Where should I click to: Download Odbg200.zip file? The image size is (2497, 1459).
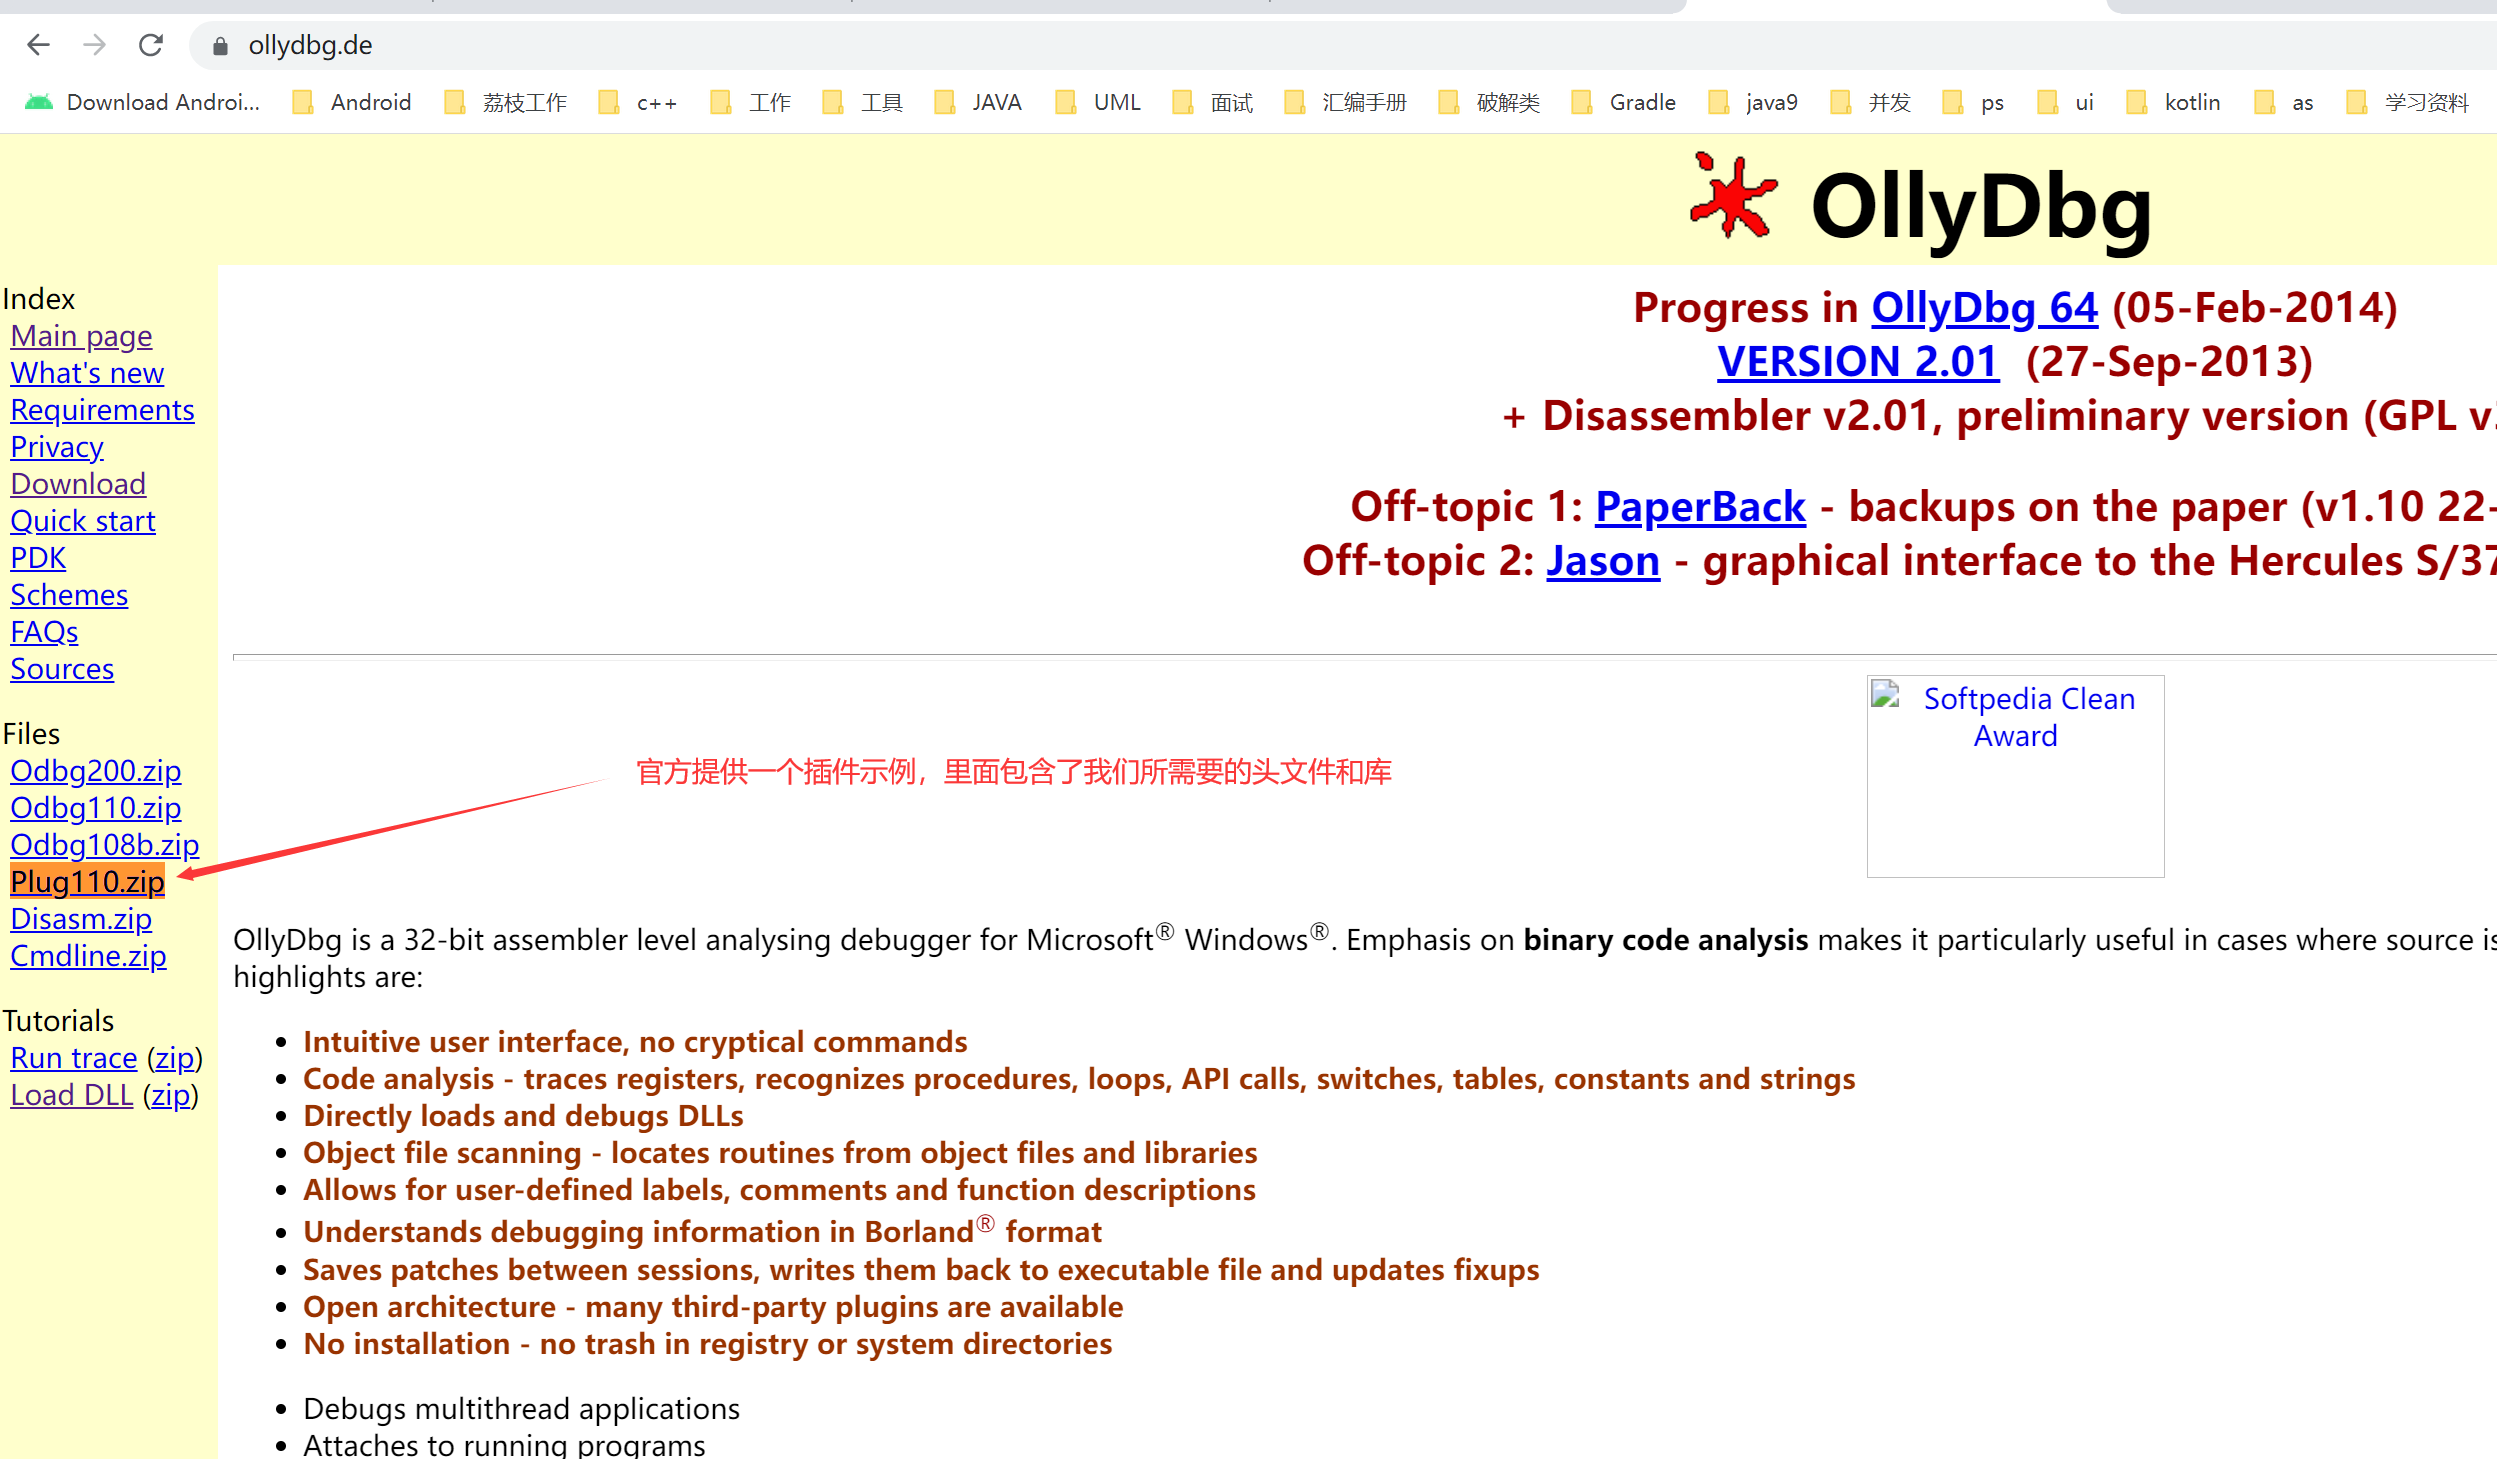click(95, 771)
